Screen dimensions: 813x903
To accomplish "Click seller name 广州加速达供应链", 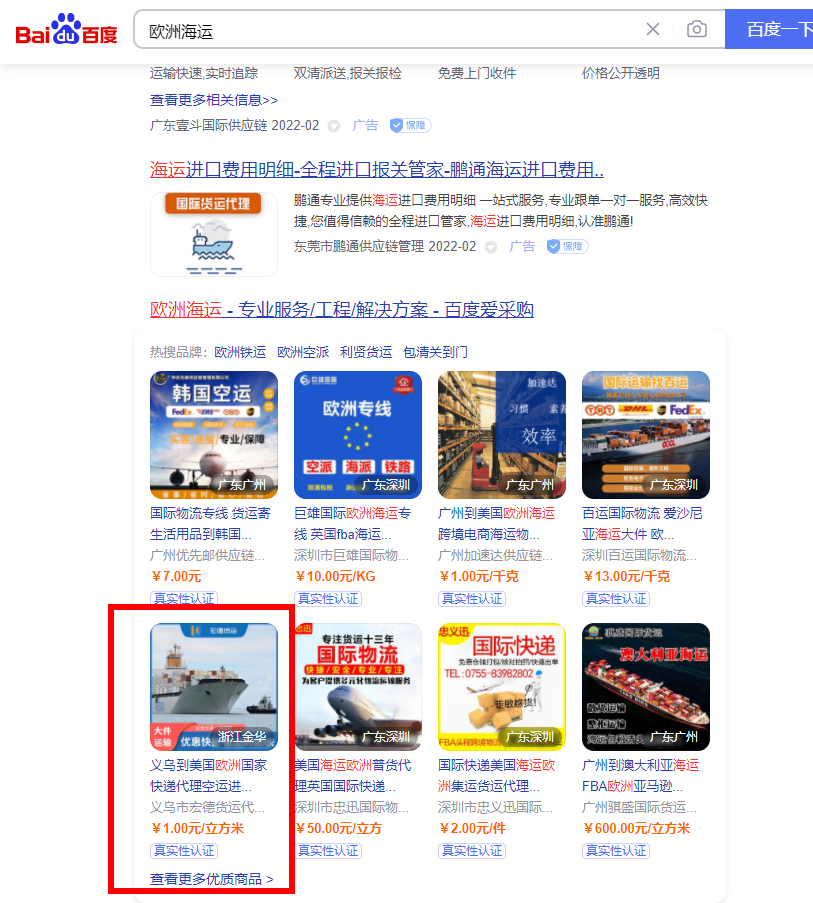I will tap(495, 555).
